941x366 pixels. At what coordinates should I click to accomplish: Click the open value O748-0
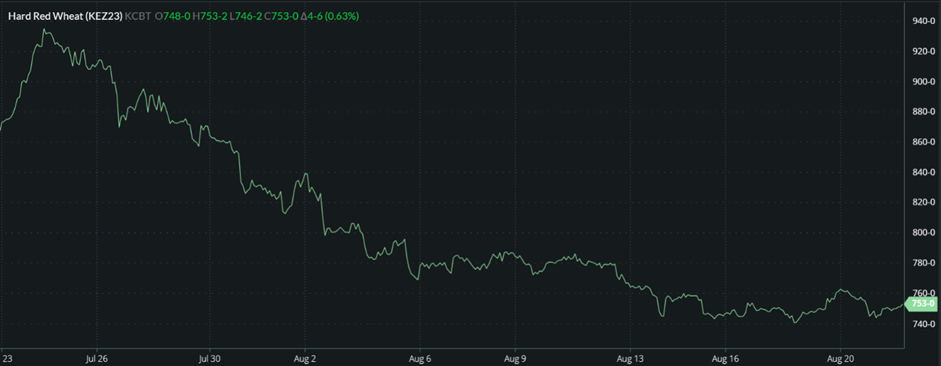[173, 17]
